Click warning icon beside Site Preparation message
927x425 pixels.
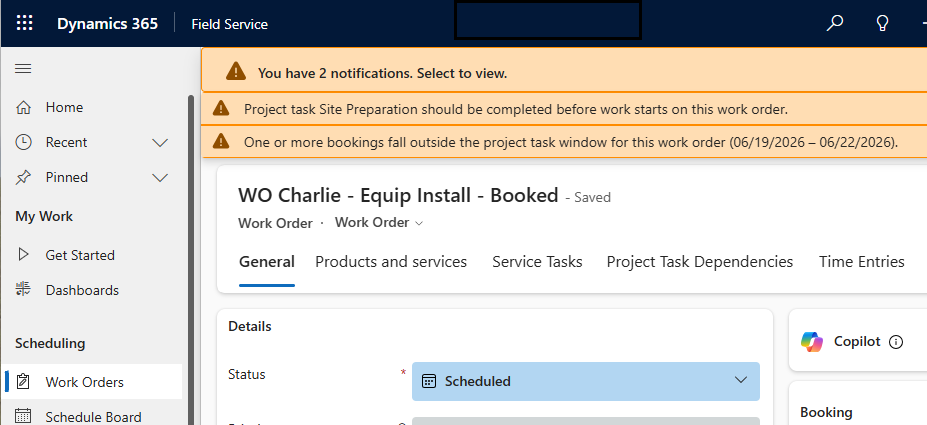(221, 108)
